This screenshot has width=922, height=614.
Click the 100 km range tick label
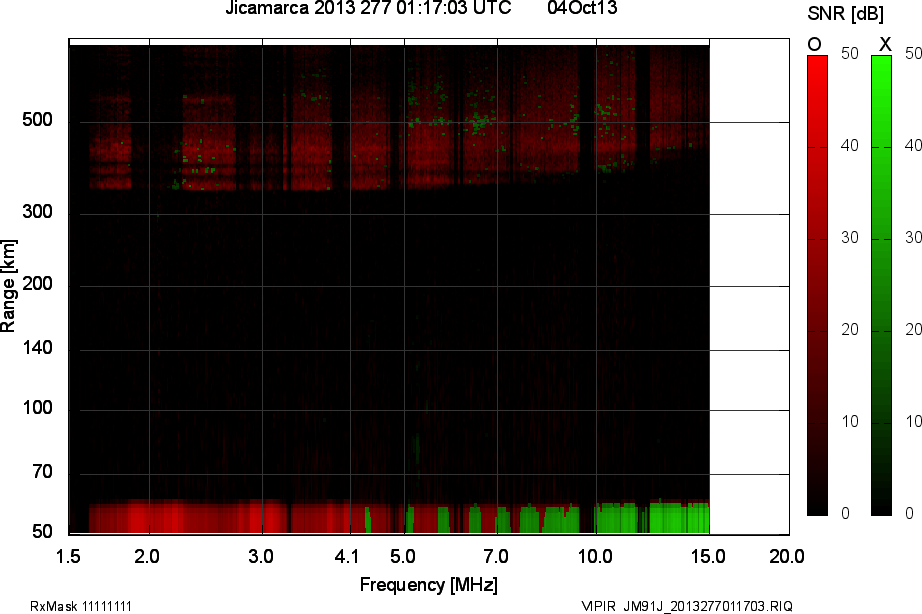click(x=37, y=408)
